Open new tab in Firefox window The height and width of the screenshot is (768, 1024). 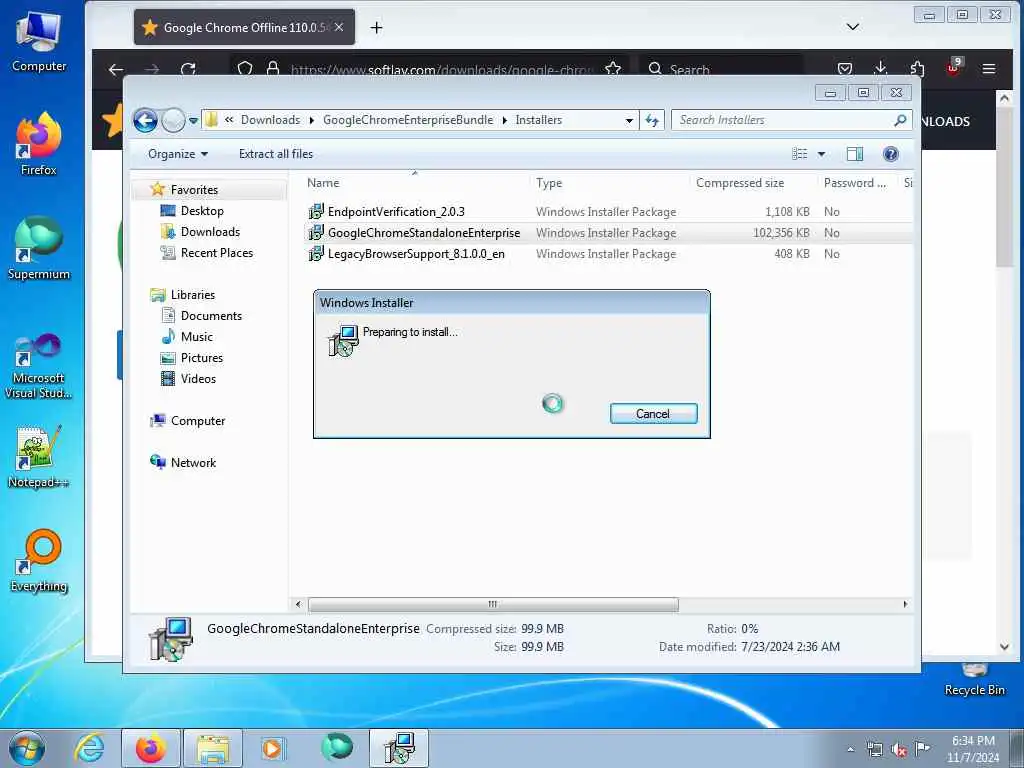point(376,27)
